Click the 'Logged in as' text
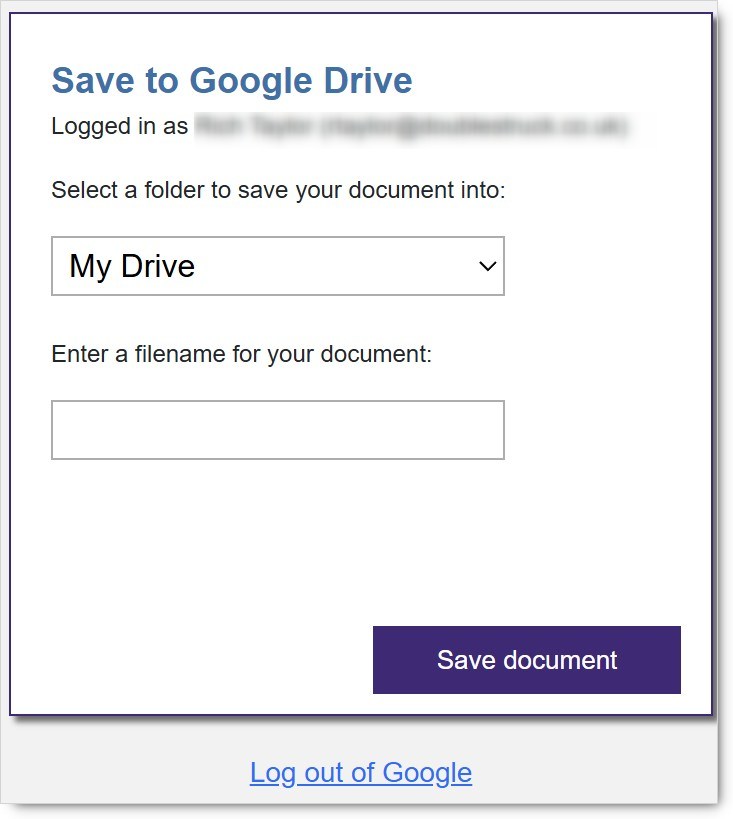The width and height of the screenshot is (733, 819). pyautogui.click(x=120, y=126)
